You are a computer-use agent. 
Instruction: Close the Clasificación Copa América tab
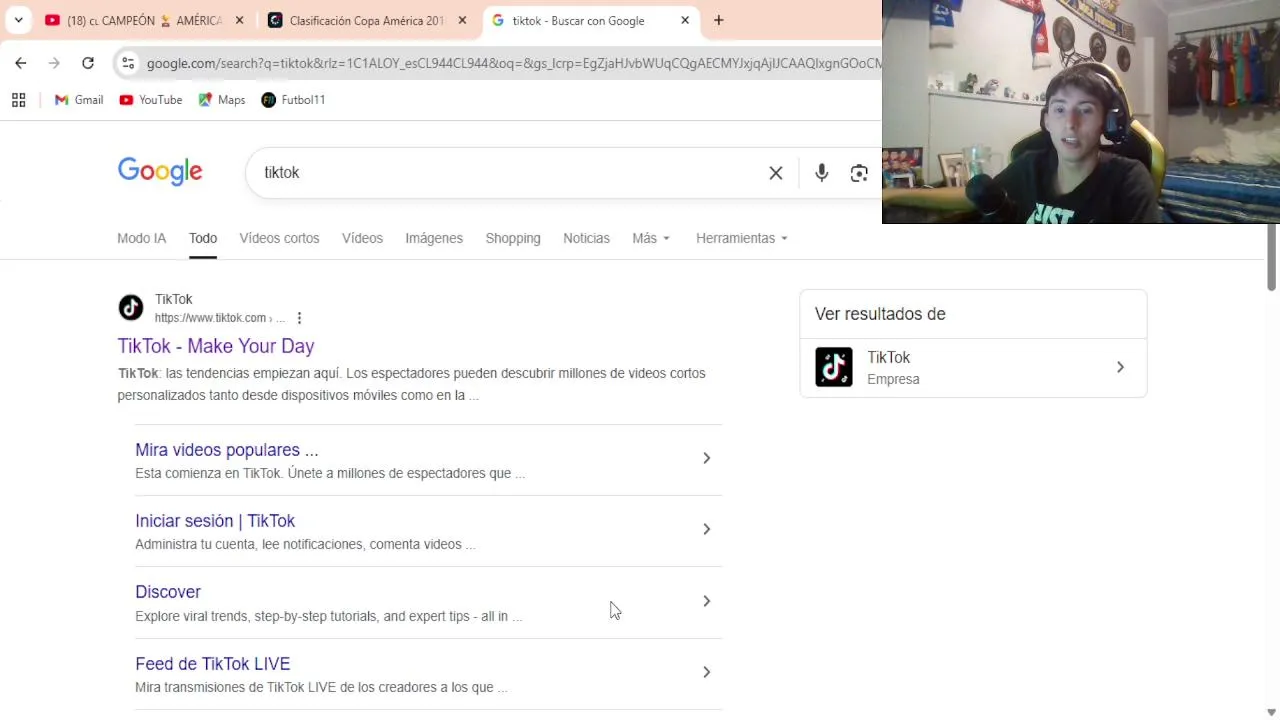point(463,20)
